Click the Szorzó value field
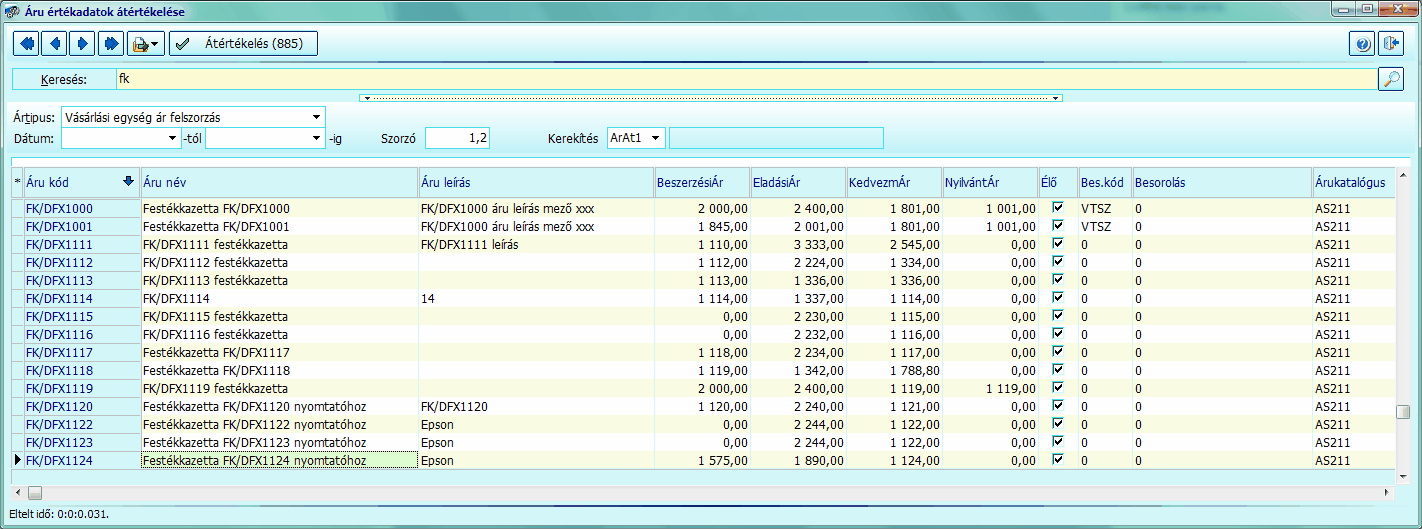Viewport: 1422px width, 529px height. 458,138
